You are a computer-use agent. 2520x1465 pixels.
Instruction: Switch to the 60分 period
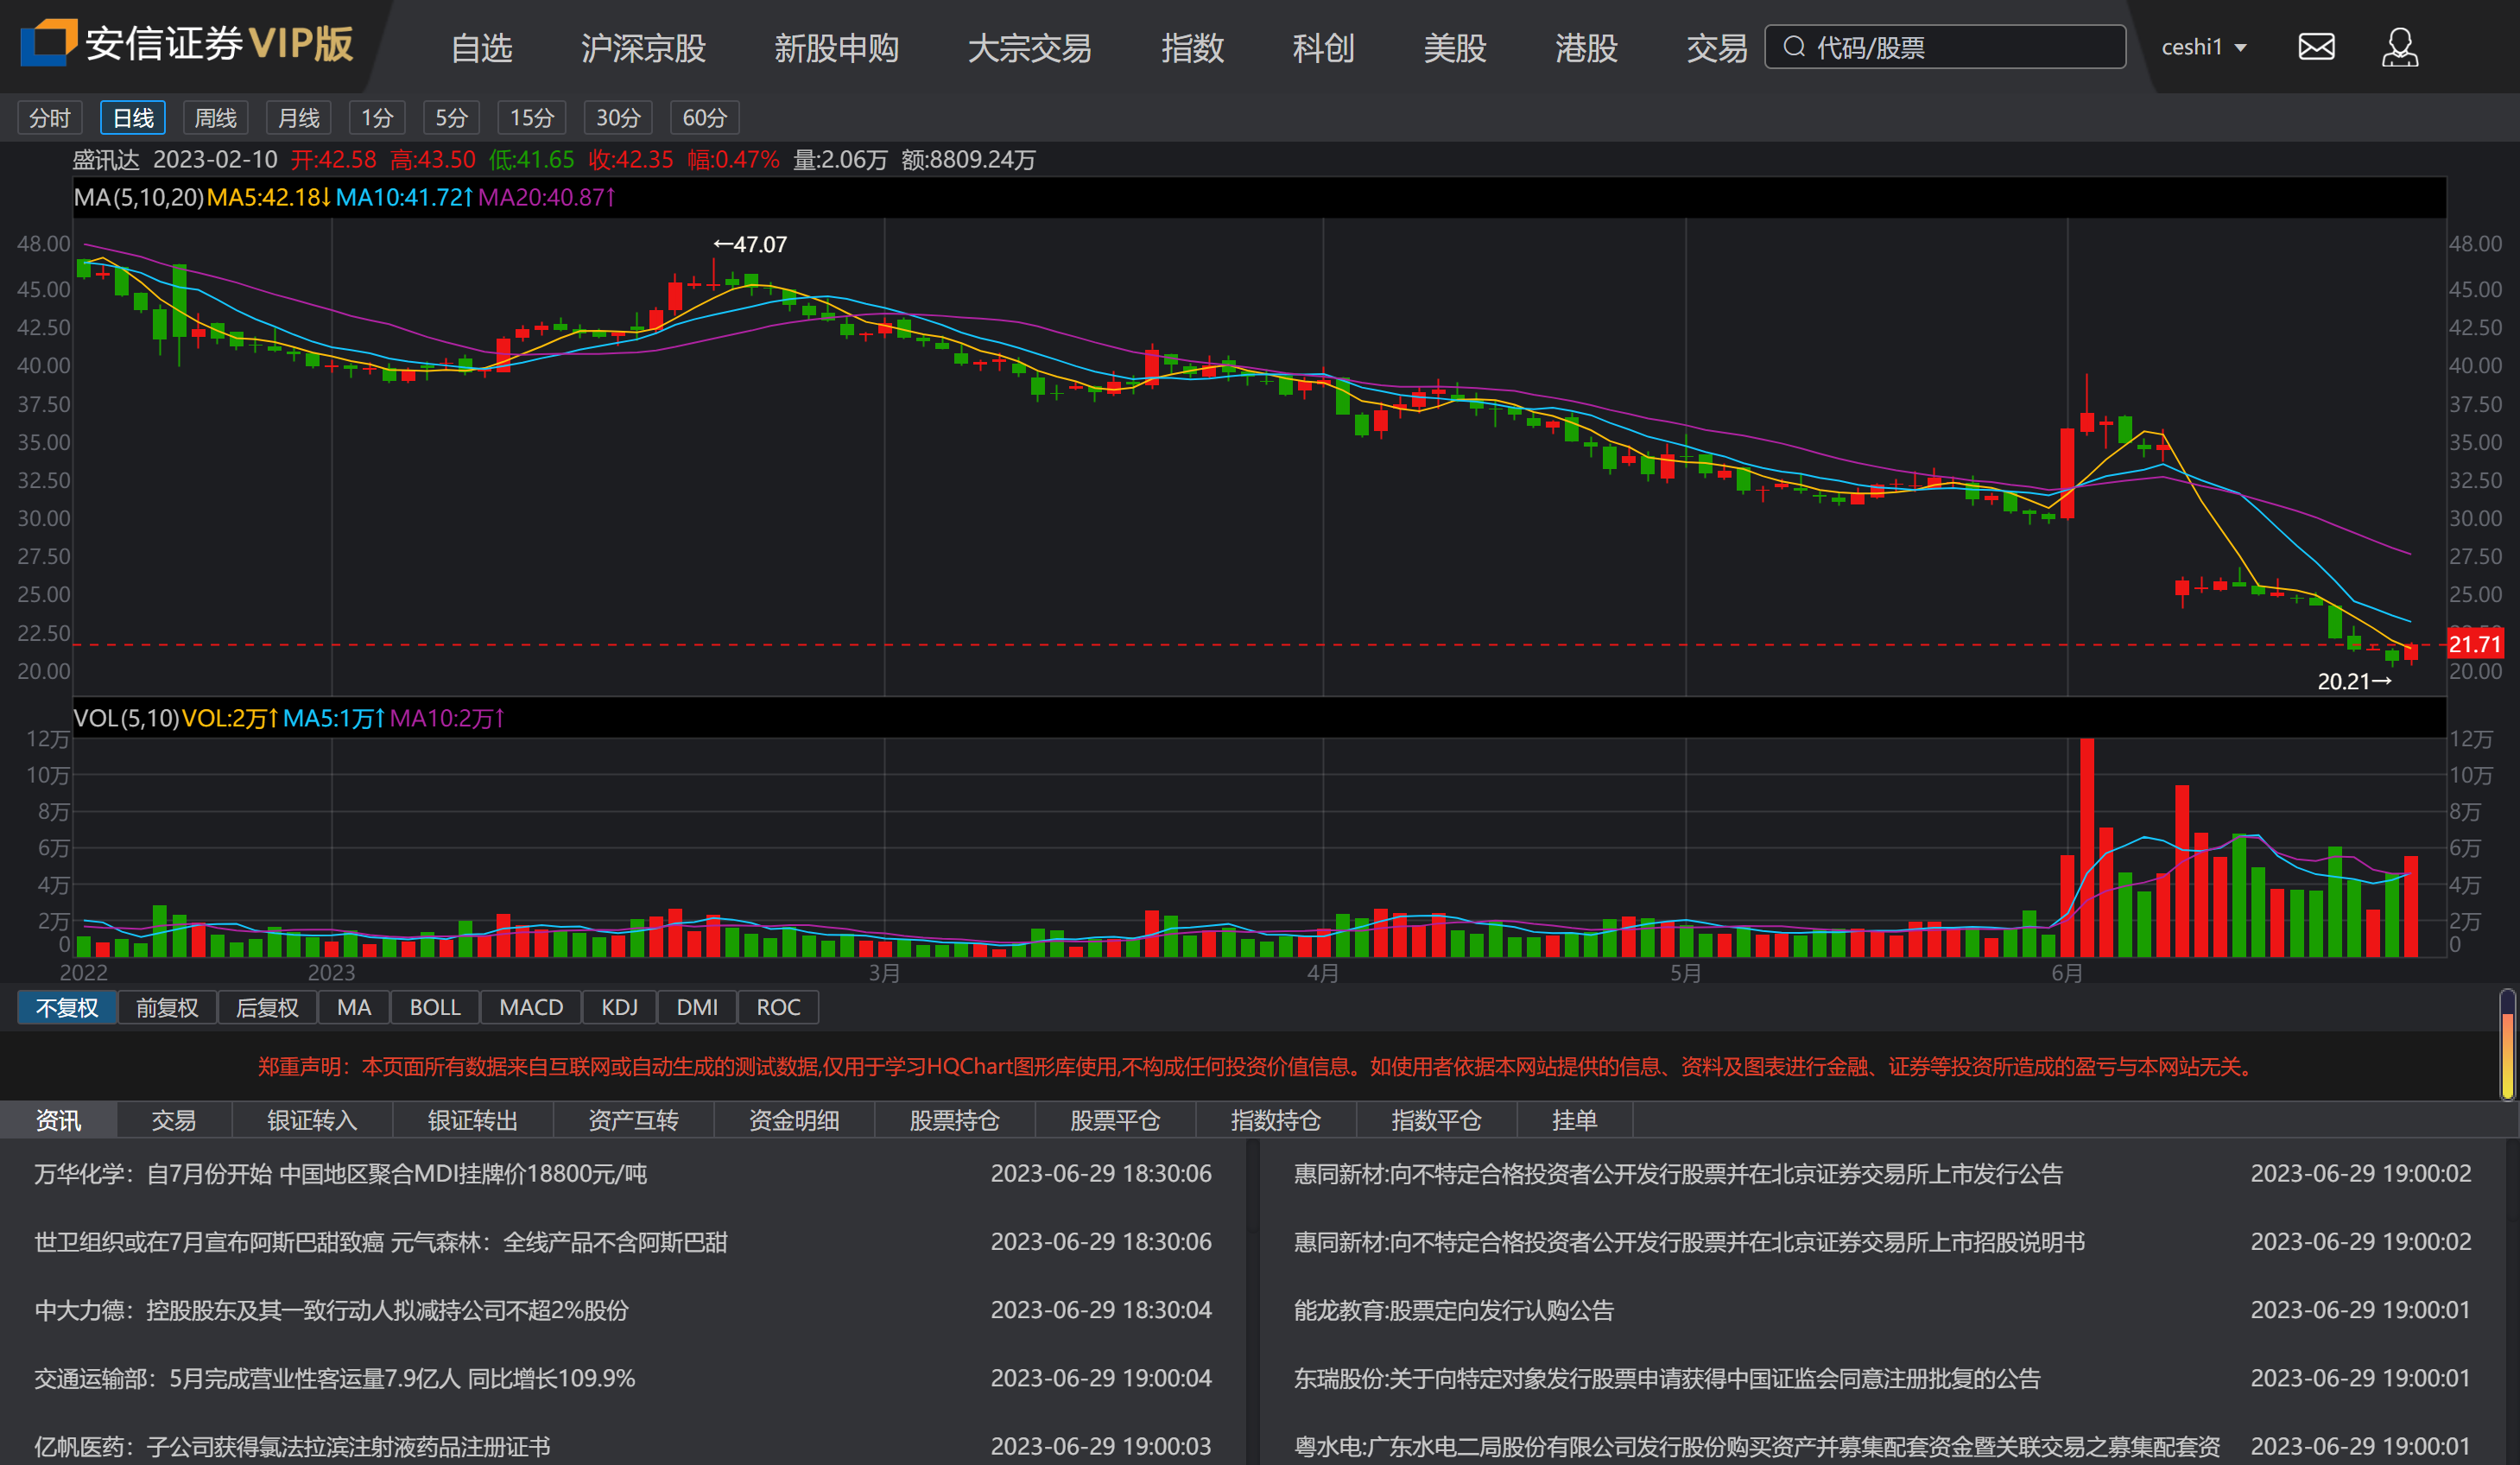(x=704, y=118)
